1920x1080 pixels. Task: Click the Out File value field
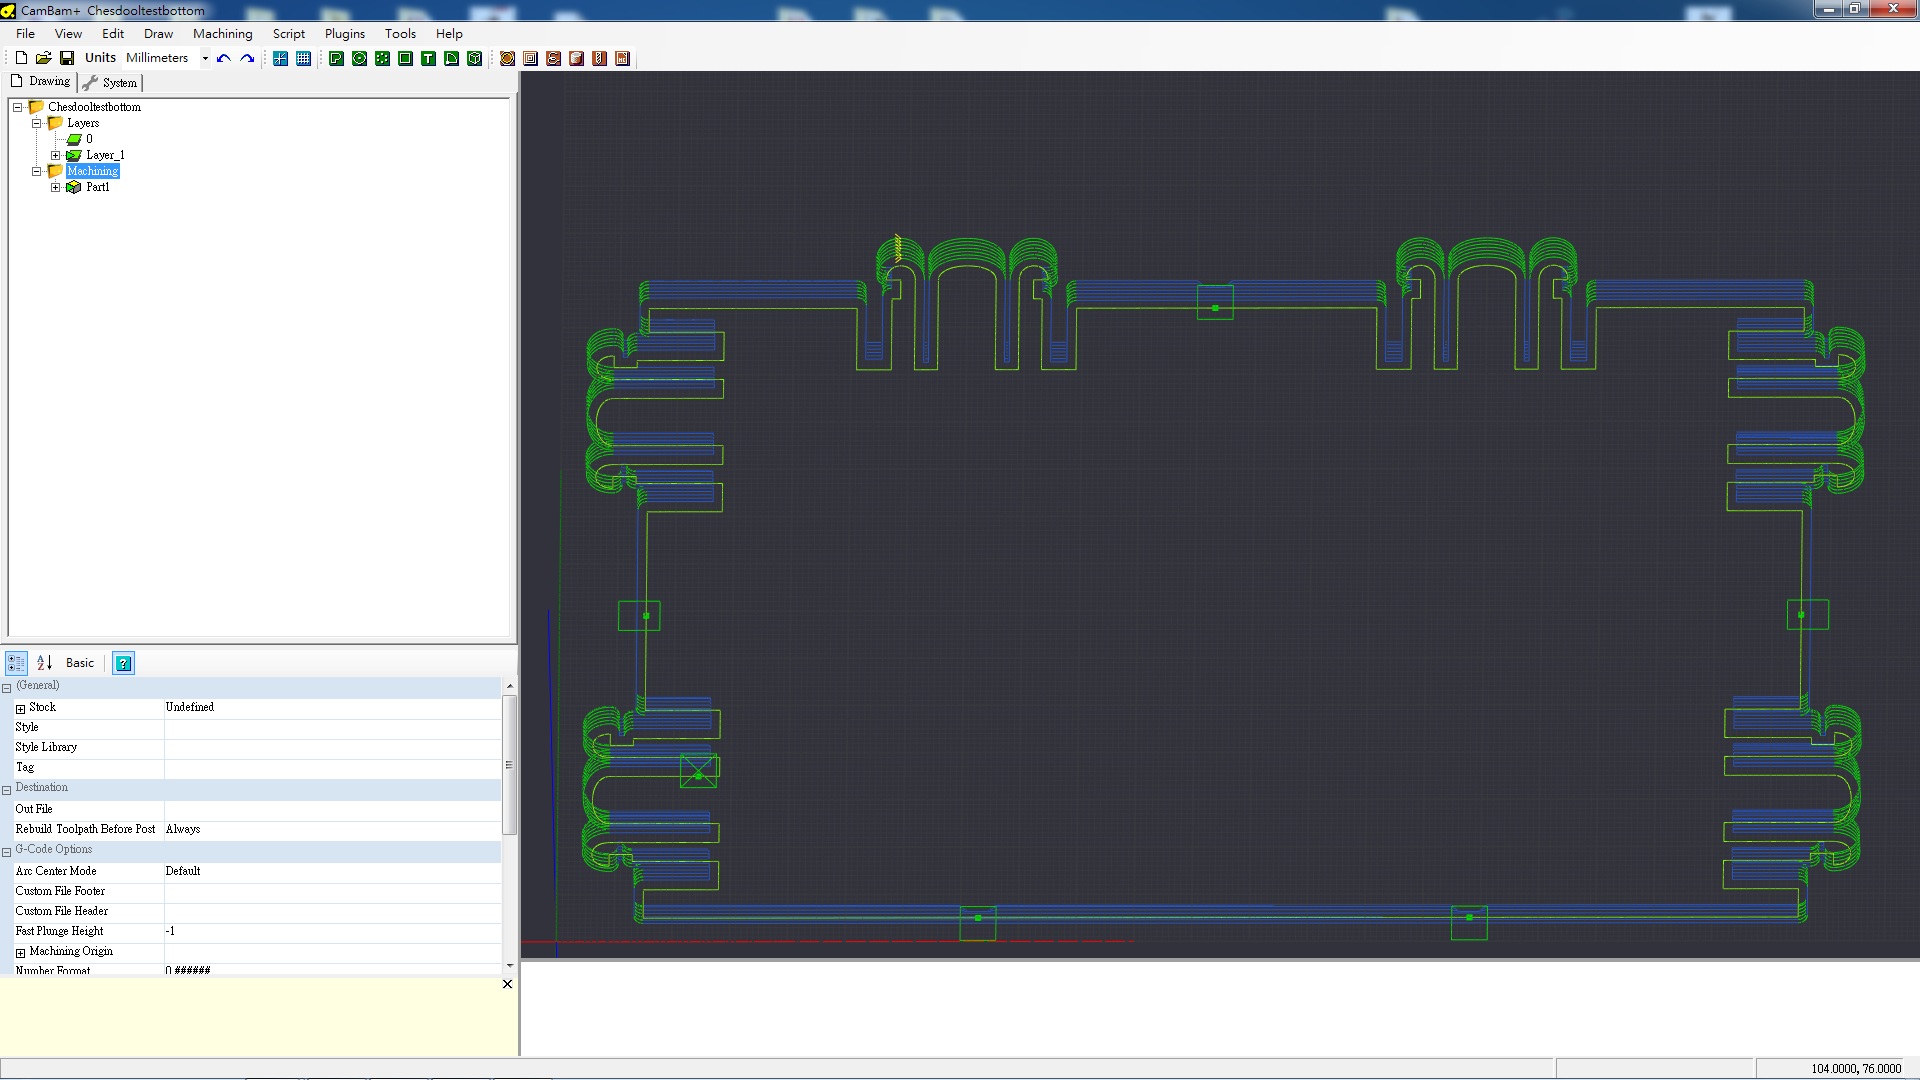click(x=332, y=809)
